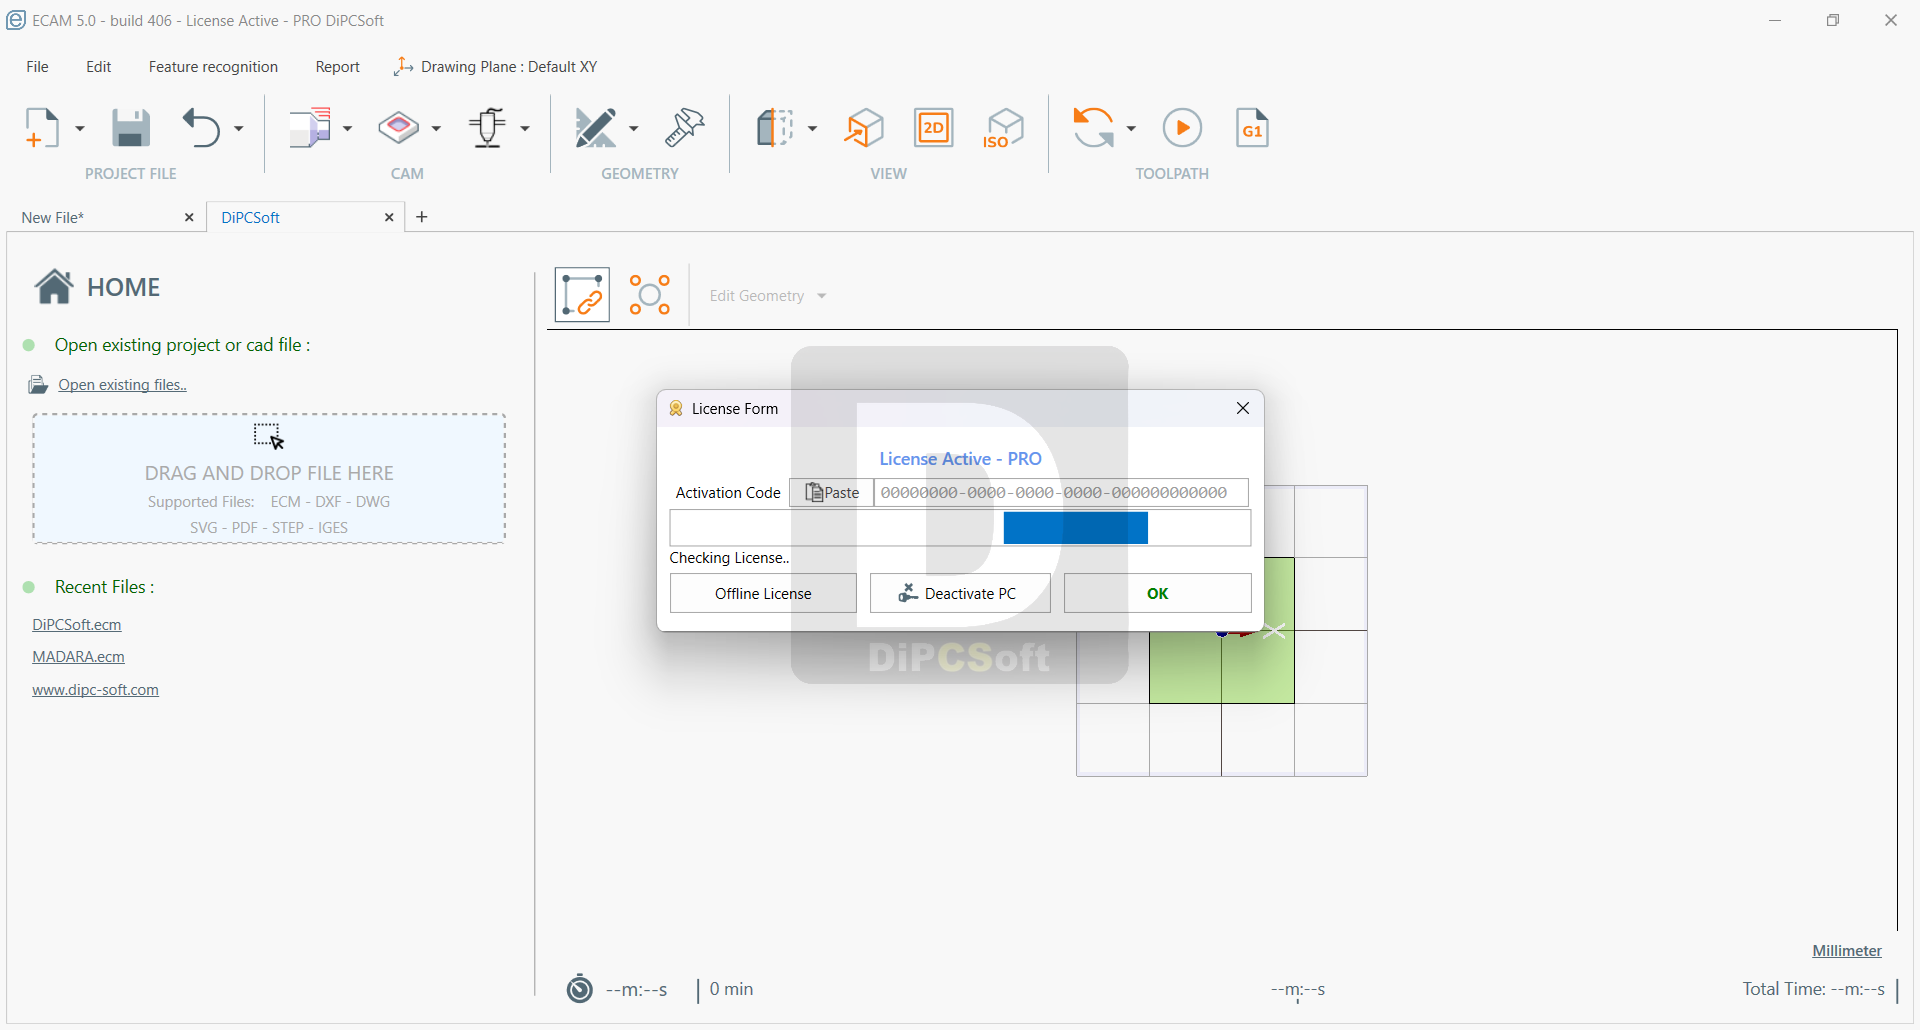
Task: Click the Open existing files link
Action: 122,385
